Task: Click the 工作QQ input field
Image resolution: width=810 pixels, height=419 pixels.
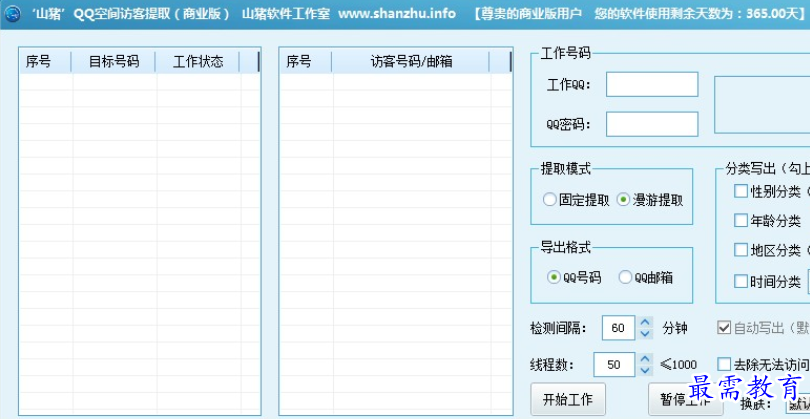Action: point(652,84)
